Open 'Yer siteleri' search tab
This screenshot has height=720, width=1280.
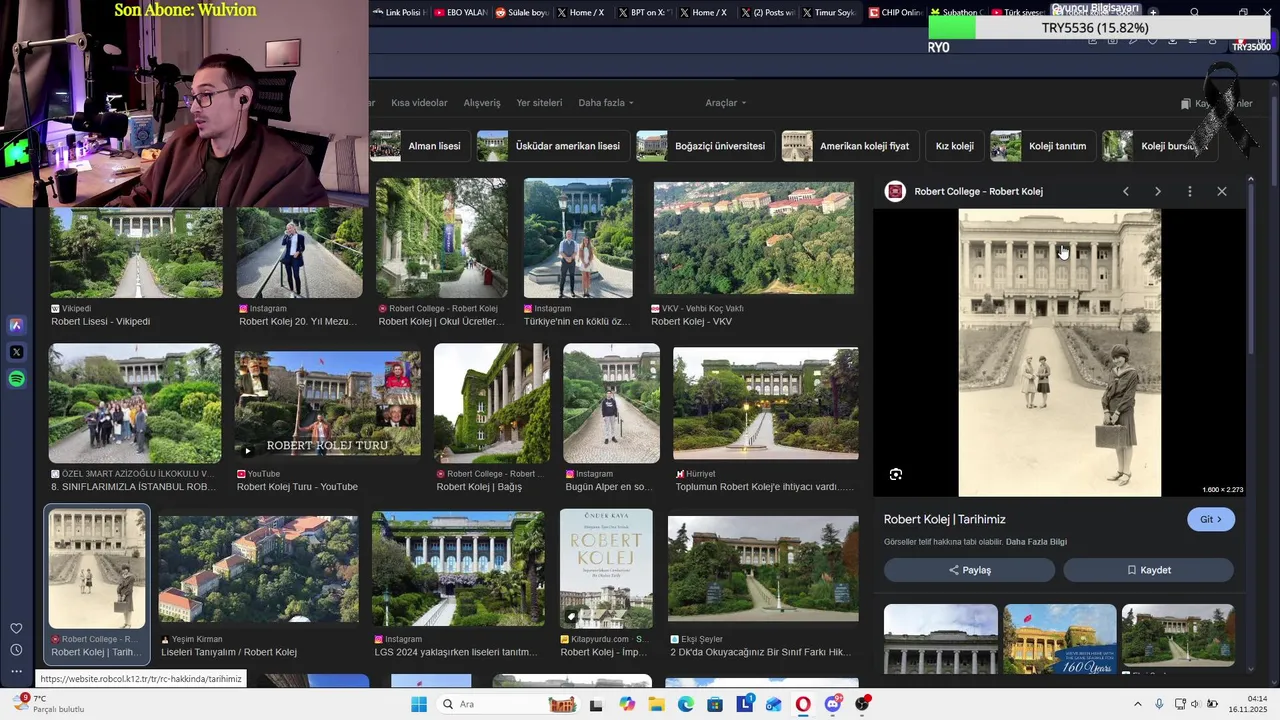(x=539, y=103)
